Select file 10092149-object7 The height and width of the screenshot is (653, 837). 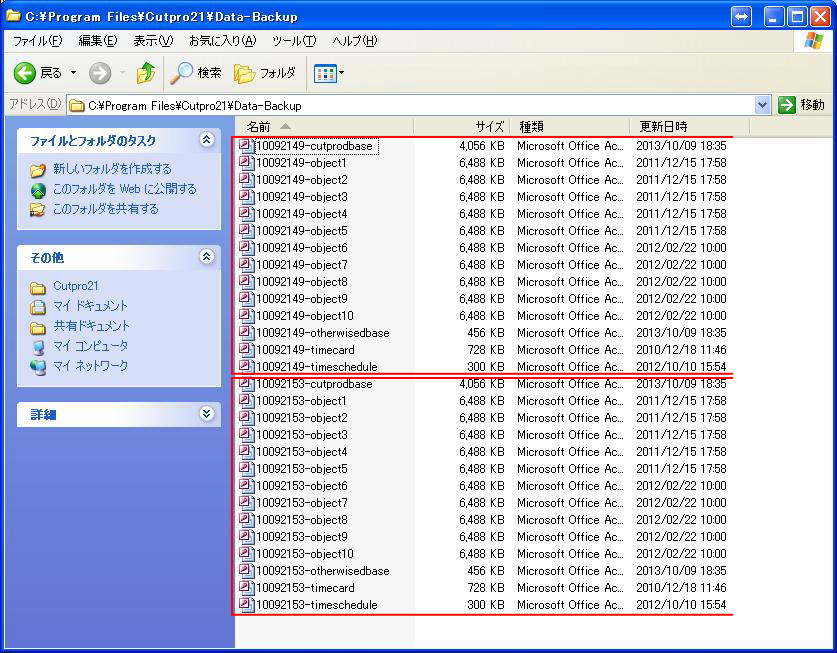[302, 265]
